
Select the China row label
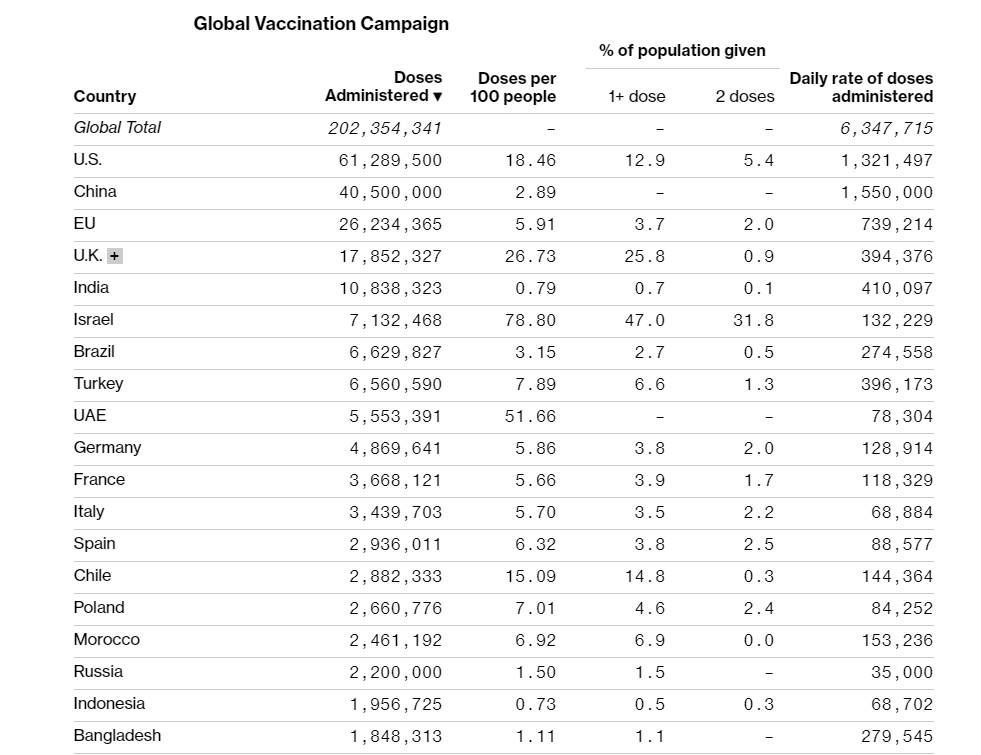click(95, 192)
